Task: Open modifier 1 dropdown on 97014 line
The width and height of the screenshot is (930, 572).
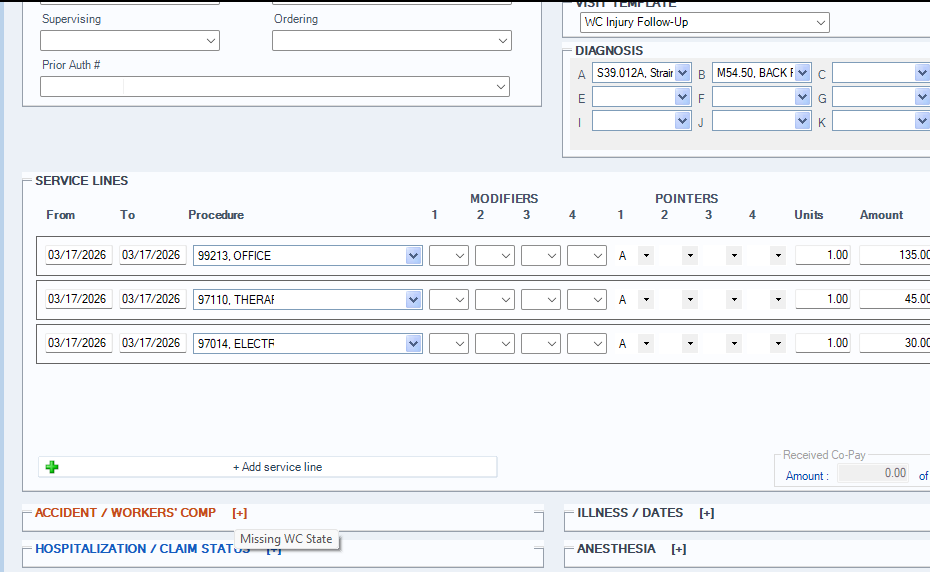Action: coord(449,344)
